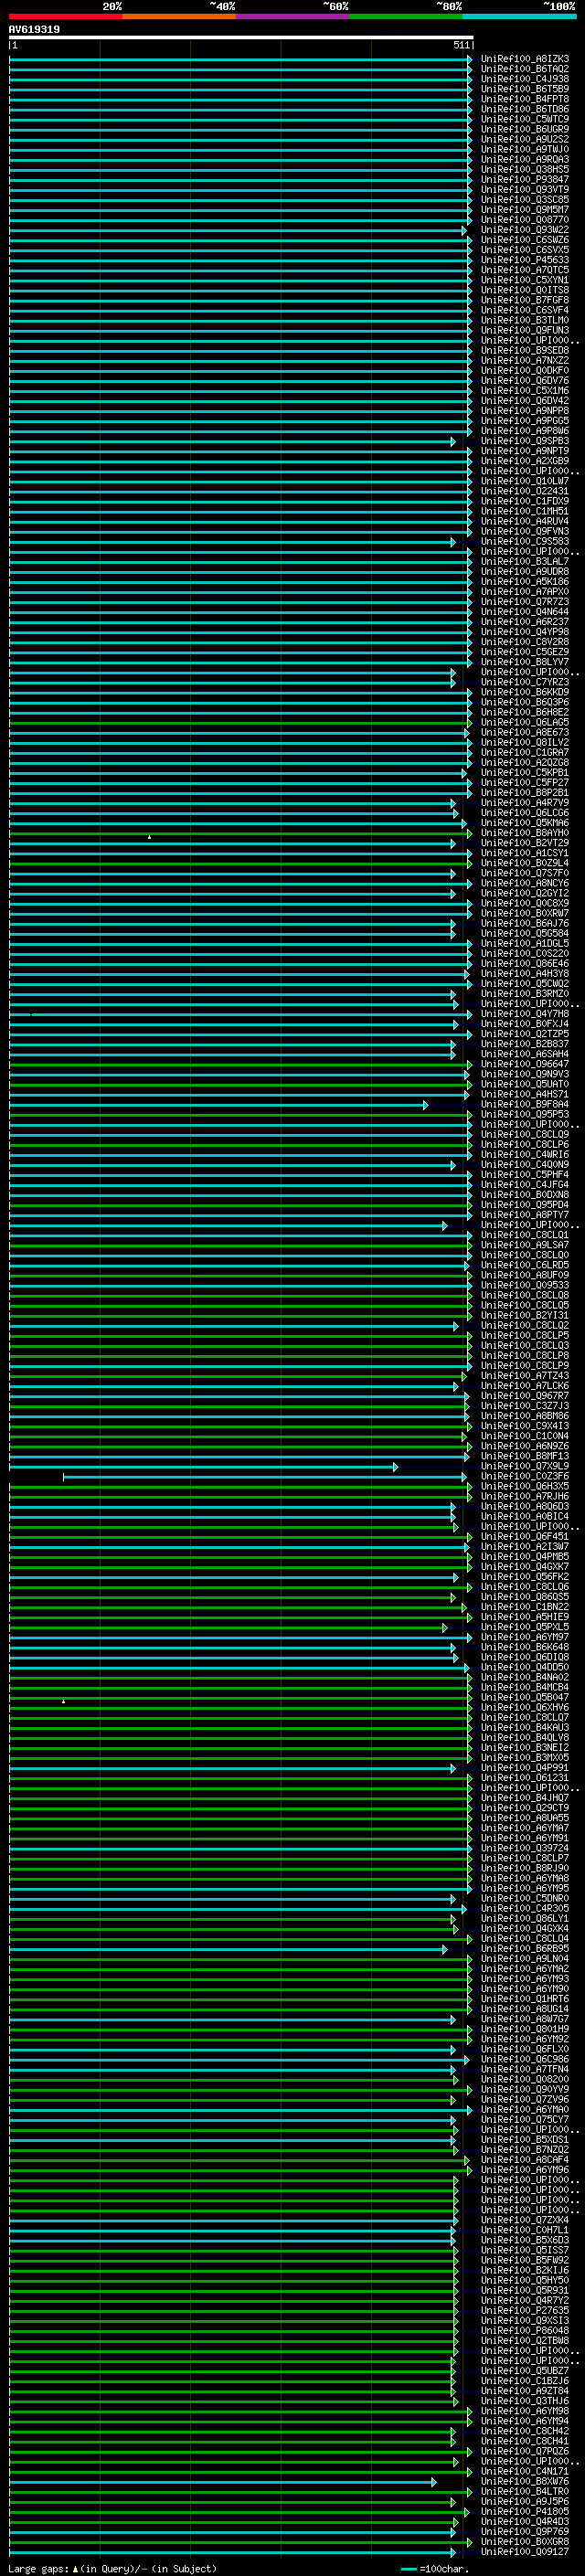Click the hit label UniRef100_B6TD86
Viewport: 585px width, 2576px height.
point(525,109)
